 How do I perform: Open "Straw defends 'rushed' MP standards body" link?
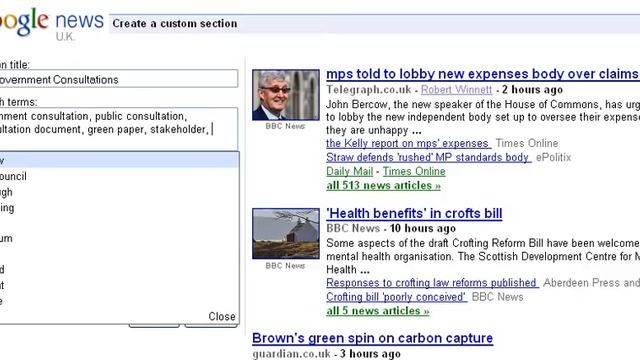point(428,157)
